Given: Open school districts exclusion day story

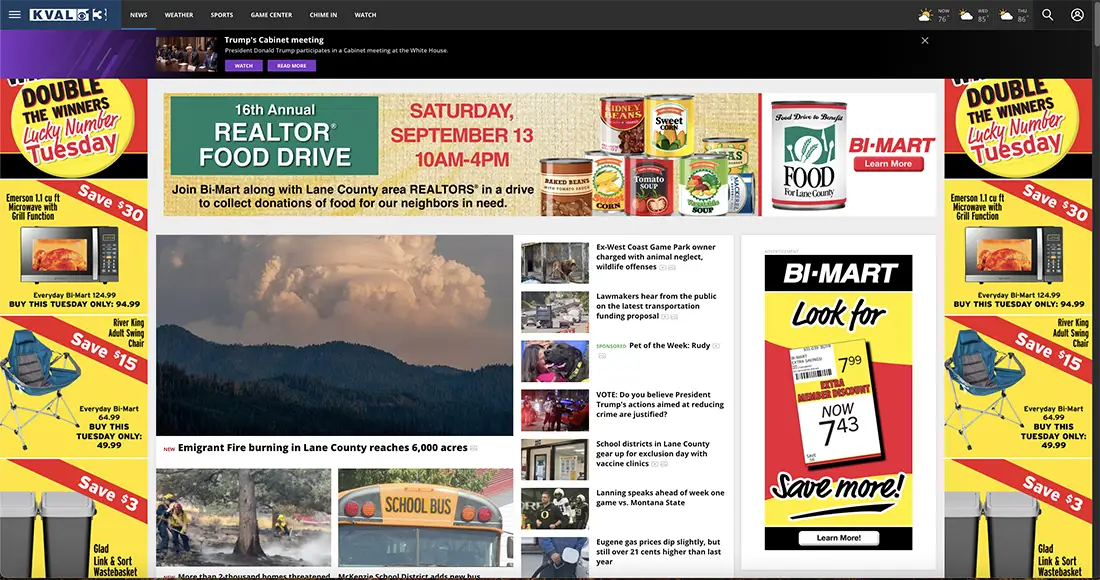Looking at the screenshot, I should click(653, 454).
